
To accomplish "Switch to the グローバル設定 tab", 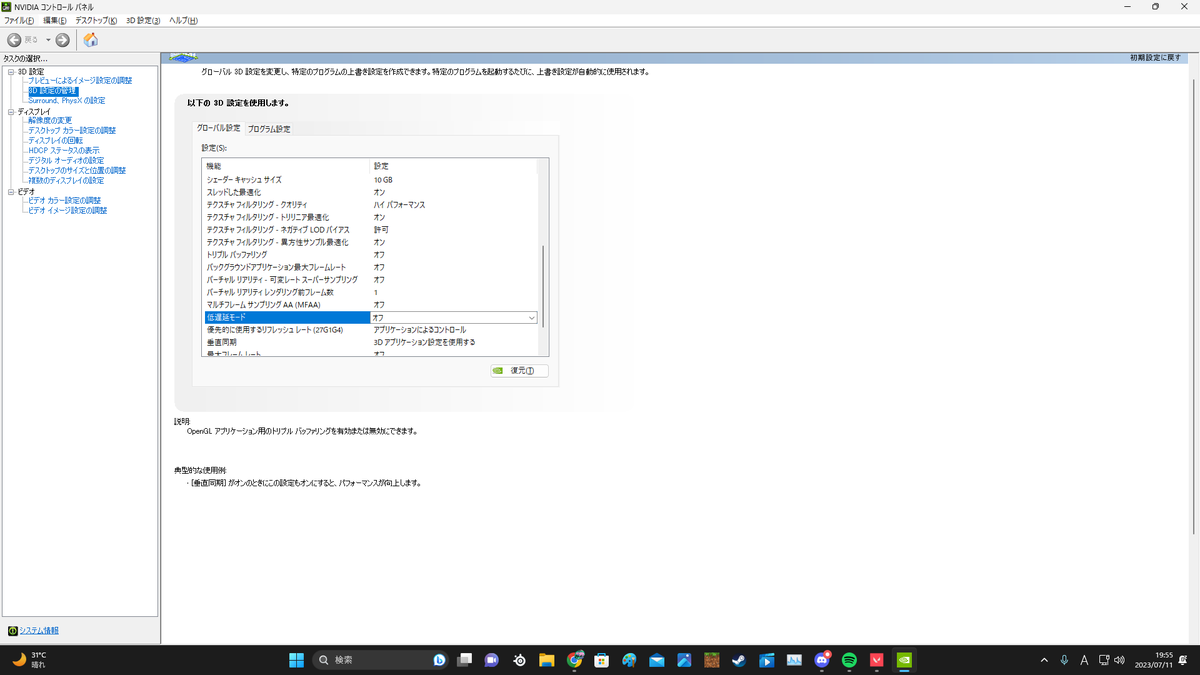I will (218, 128).
